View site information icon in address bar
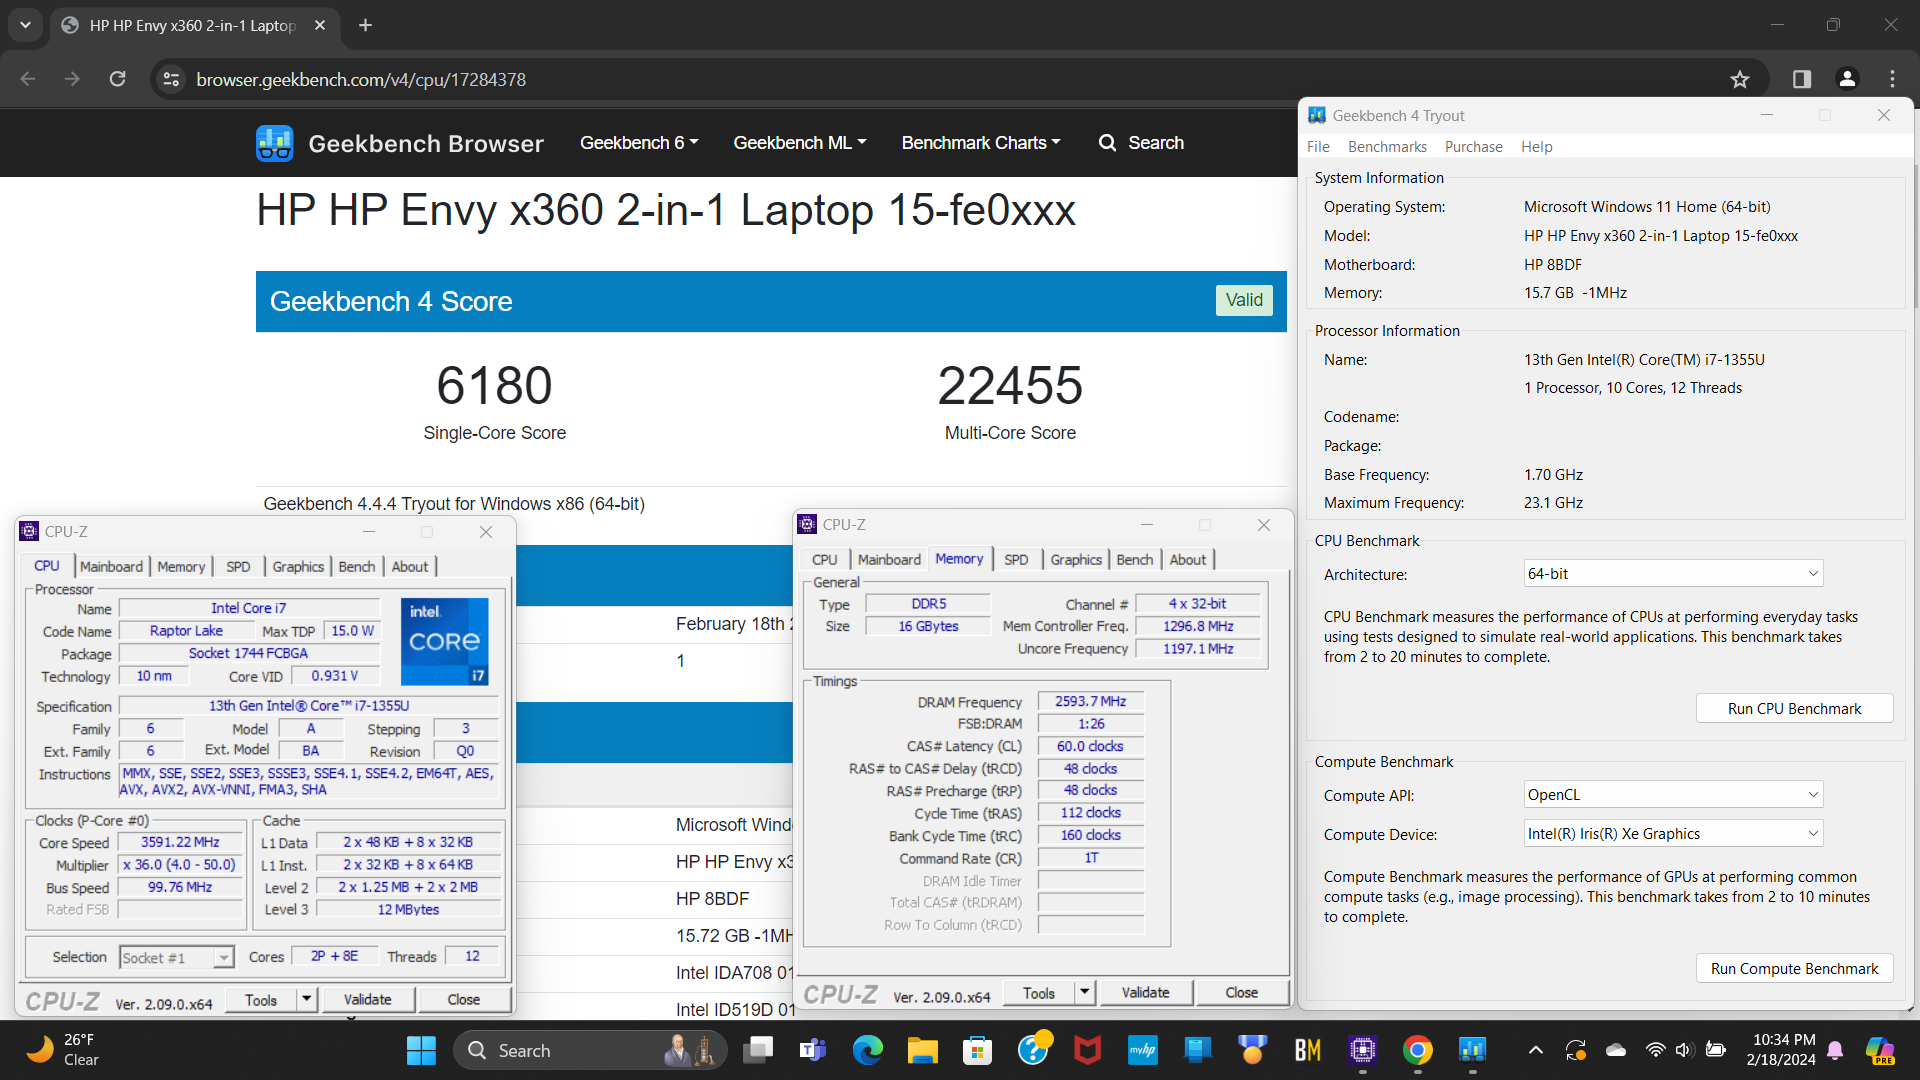1920x1080 pixels. [x=171, y=79]
